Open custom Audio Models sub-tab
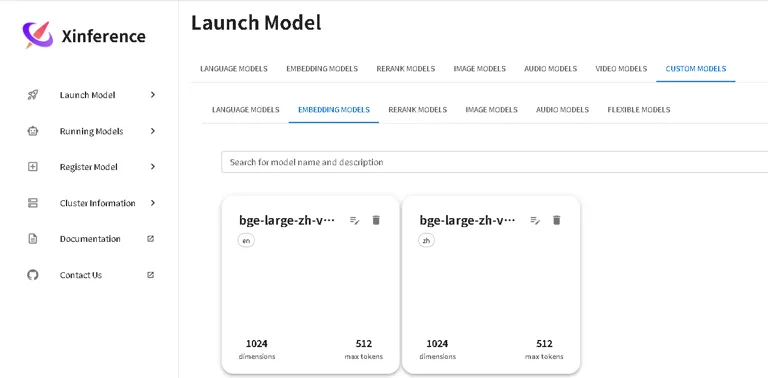The height and width of the screenshot is (378, 769). point(563,110)
